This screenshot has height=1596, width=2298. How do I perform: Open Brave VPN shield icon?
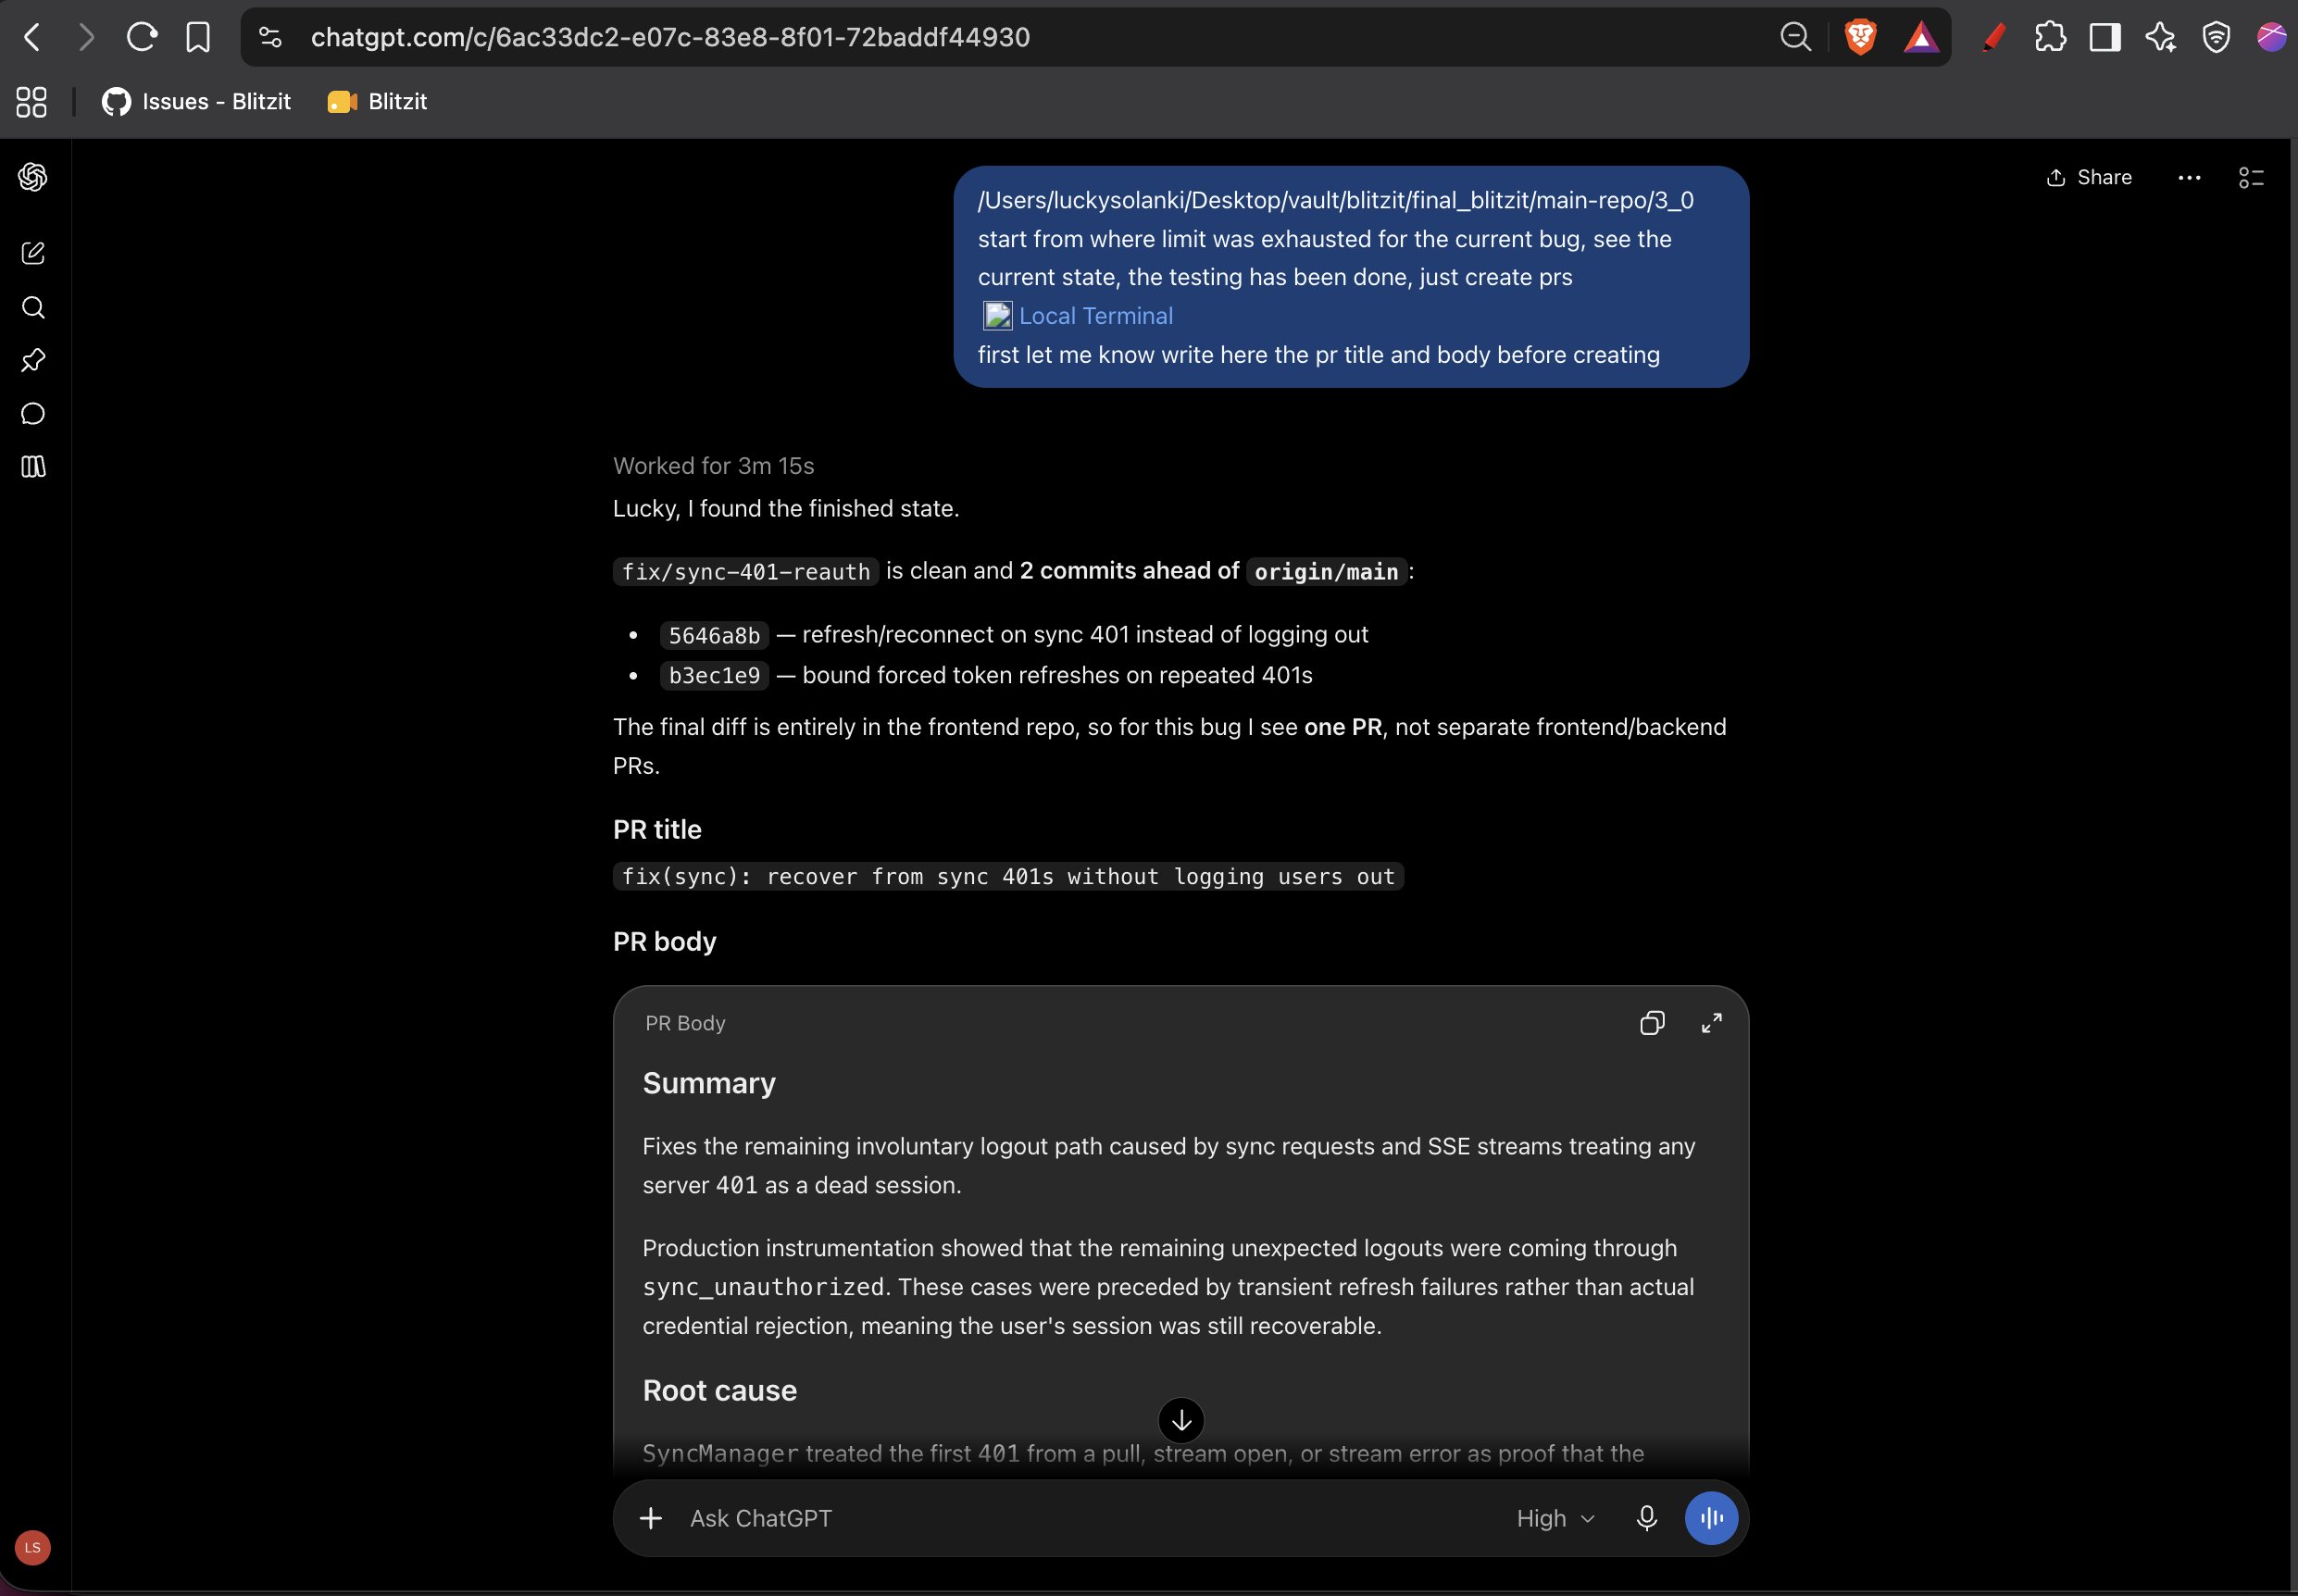2216,38
